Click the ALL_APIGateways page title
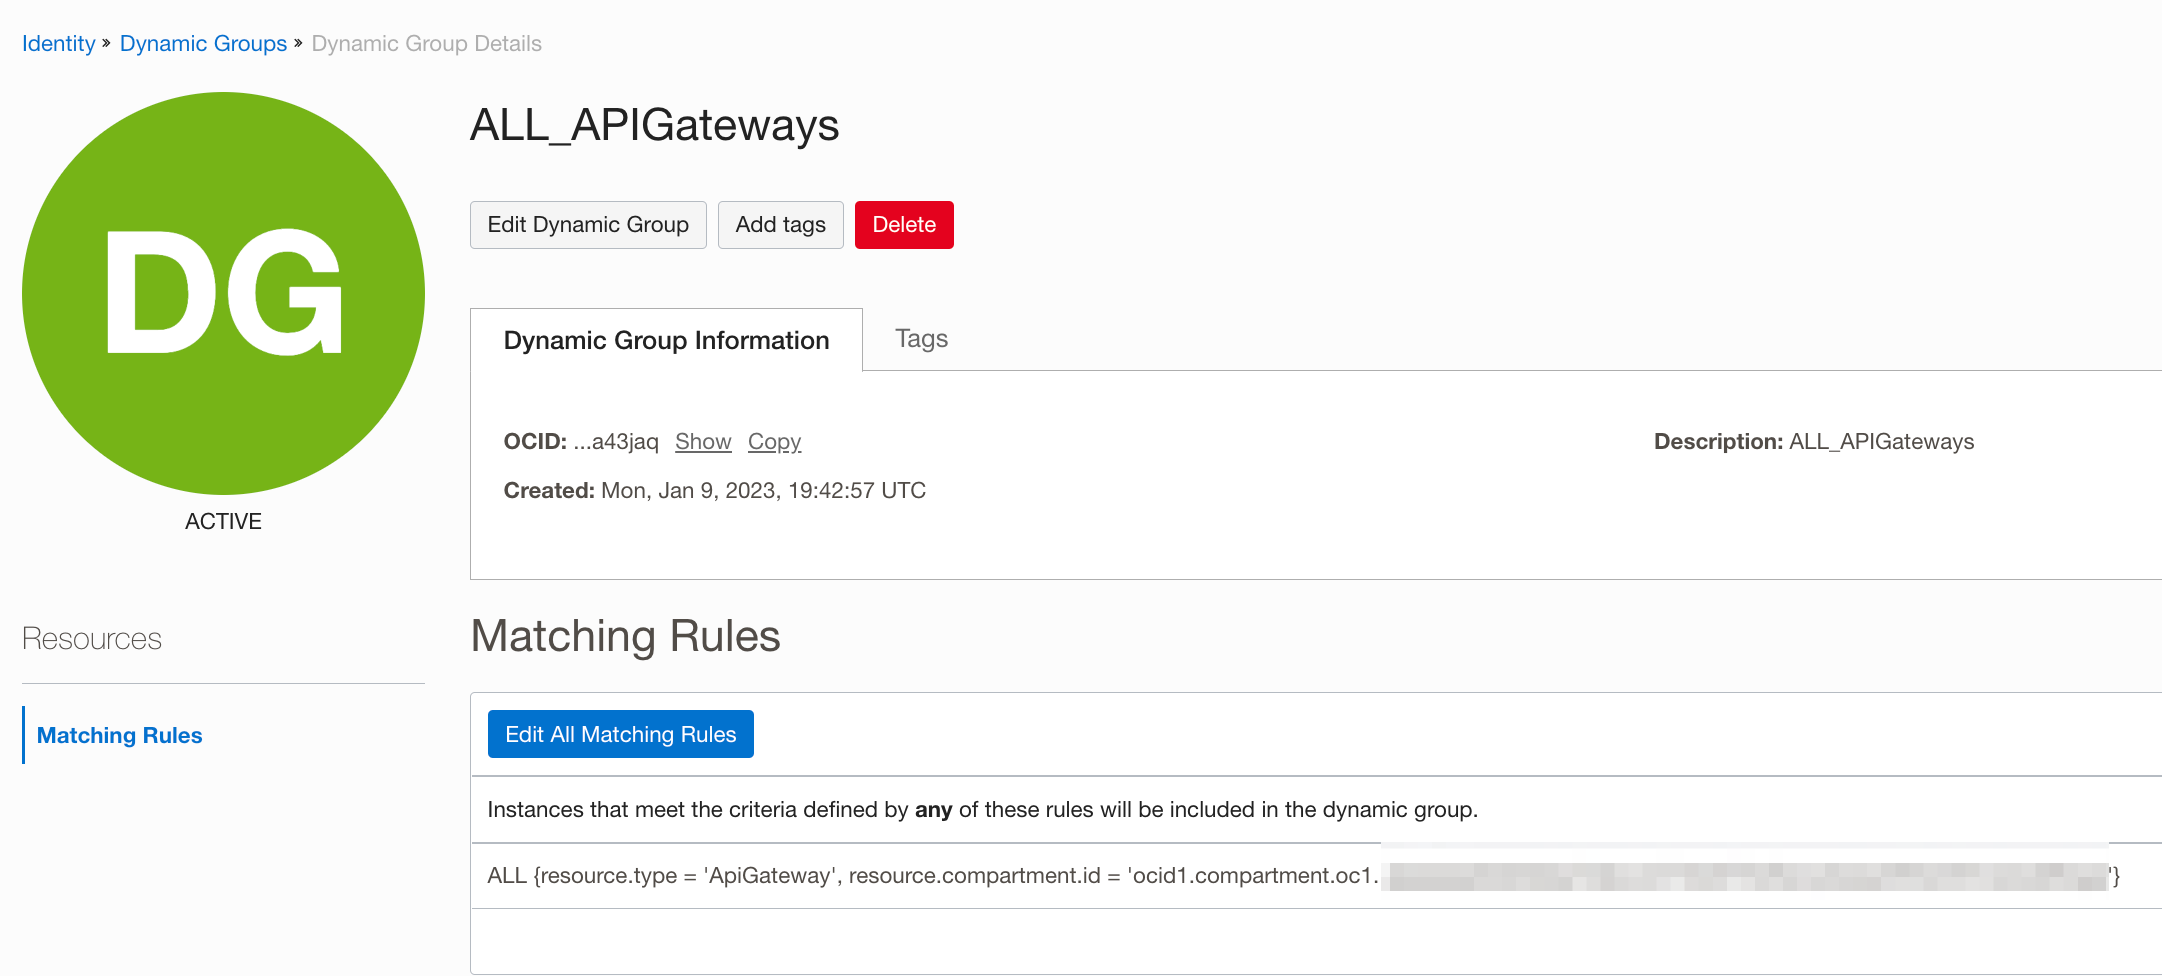This screenshot has height=976, width=2162. click(x=654, y=126)
